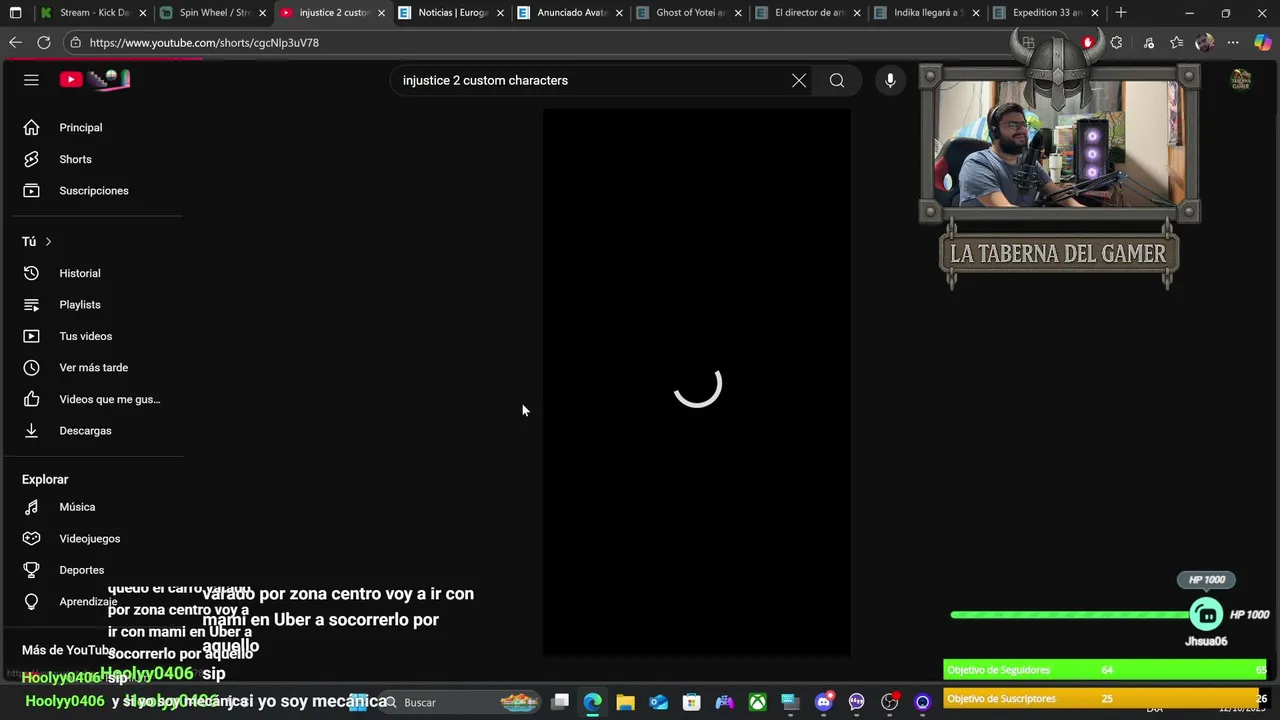Expand the Tú section chevron
Image resolution: width=1280 pixels, height=720 pixels.
(x=48, y=242)
